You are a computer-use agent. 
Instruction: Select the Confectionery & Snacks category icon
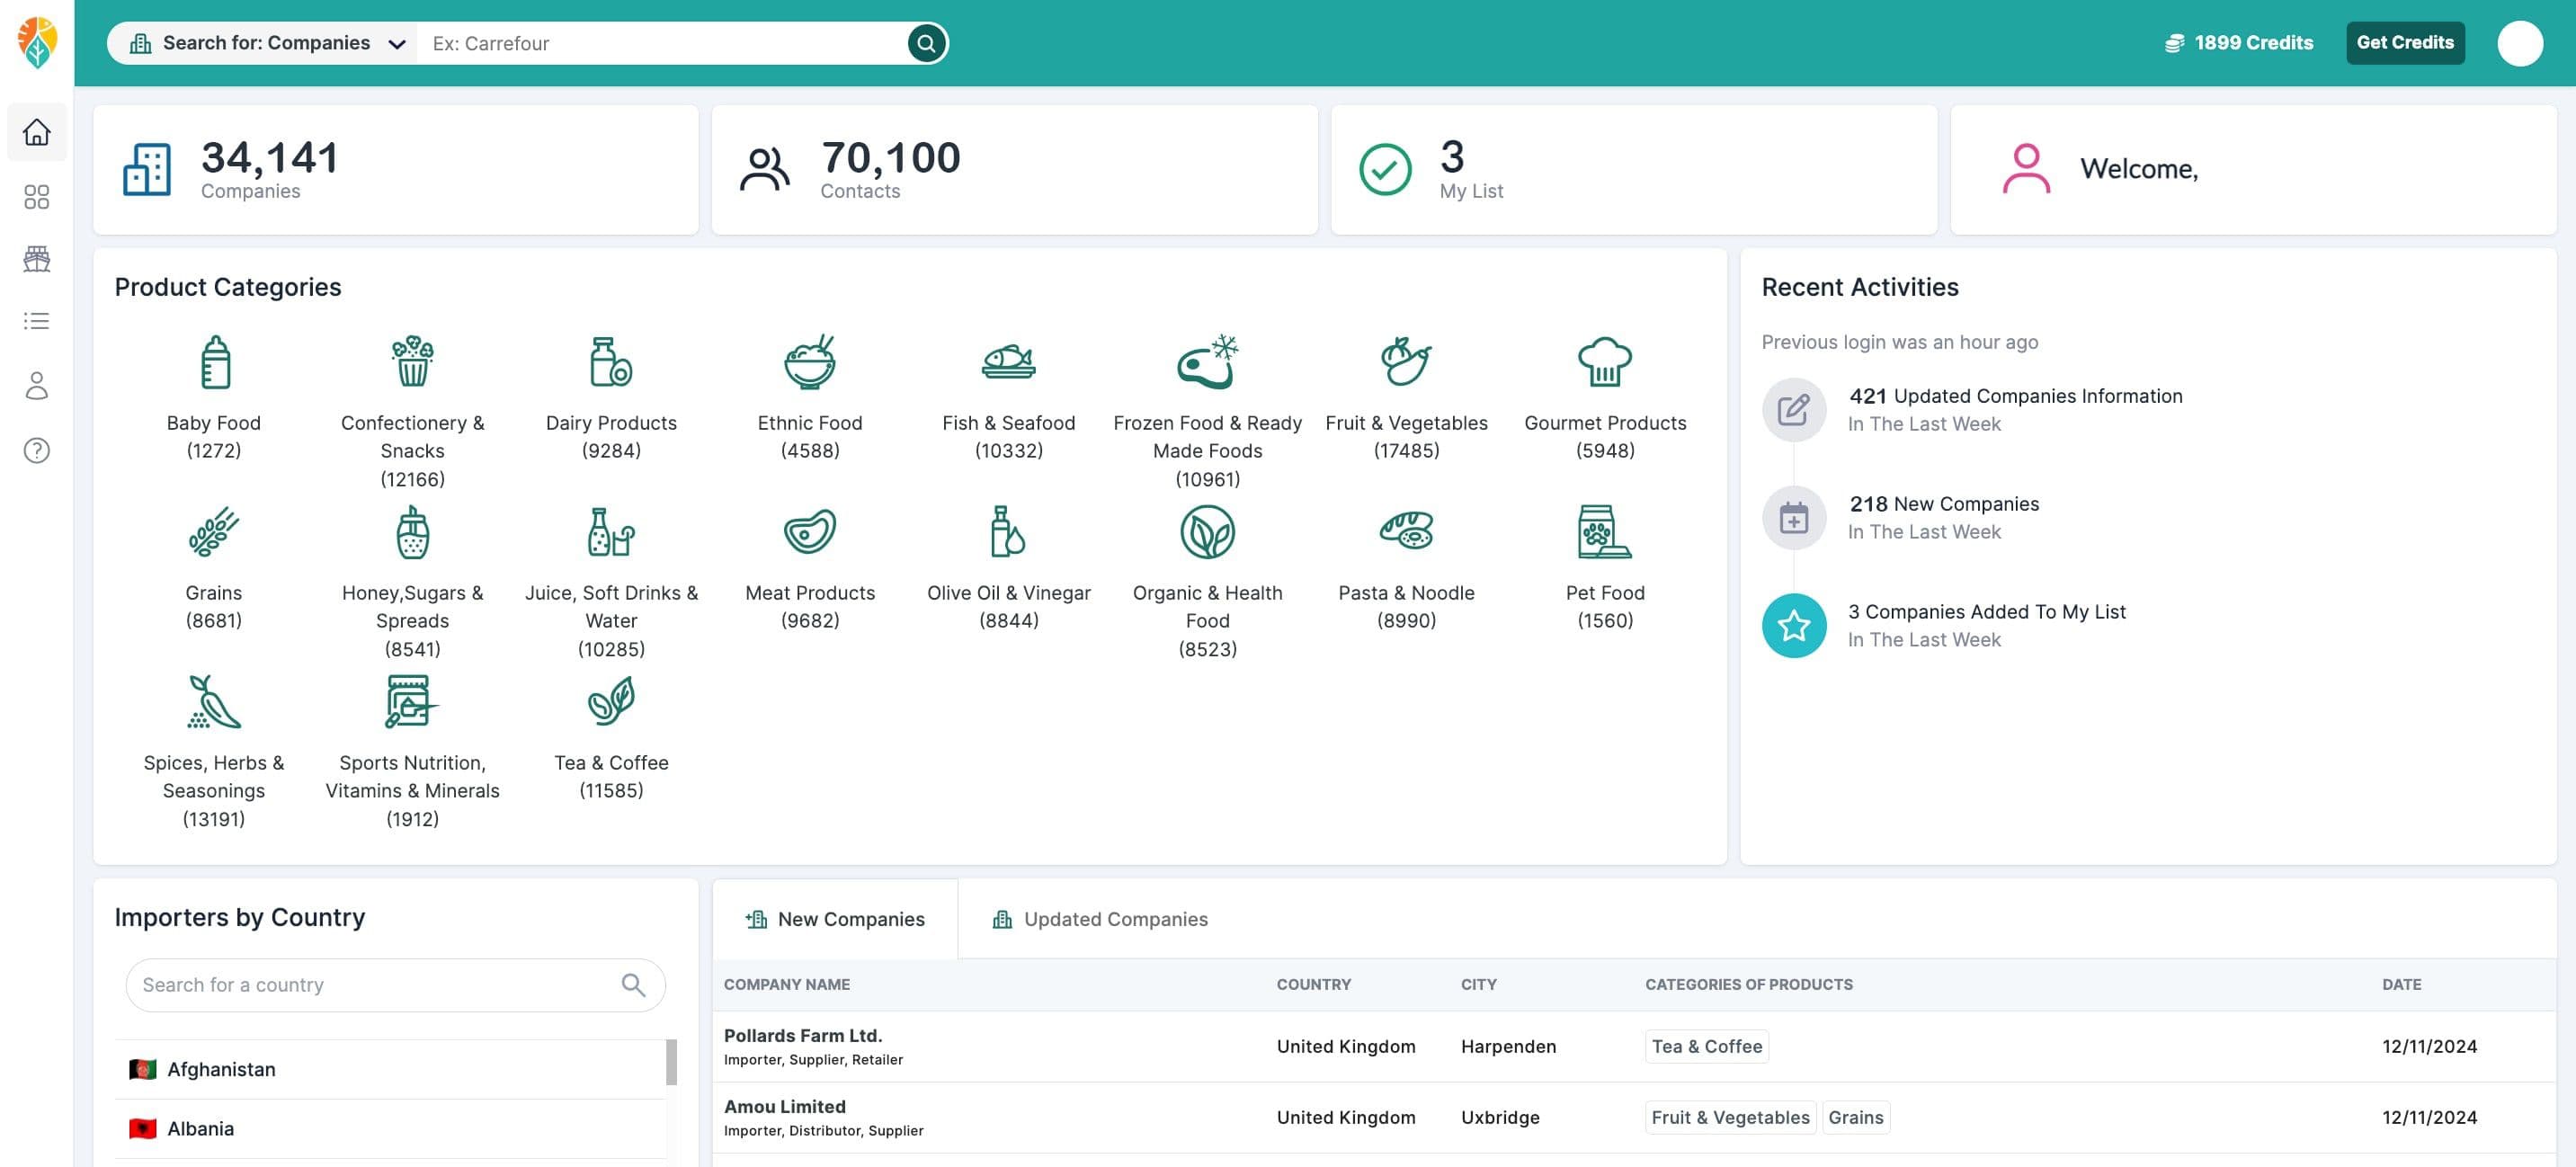click(x=412, y=361)
